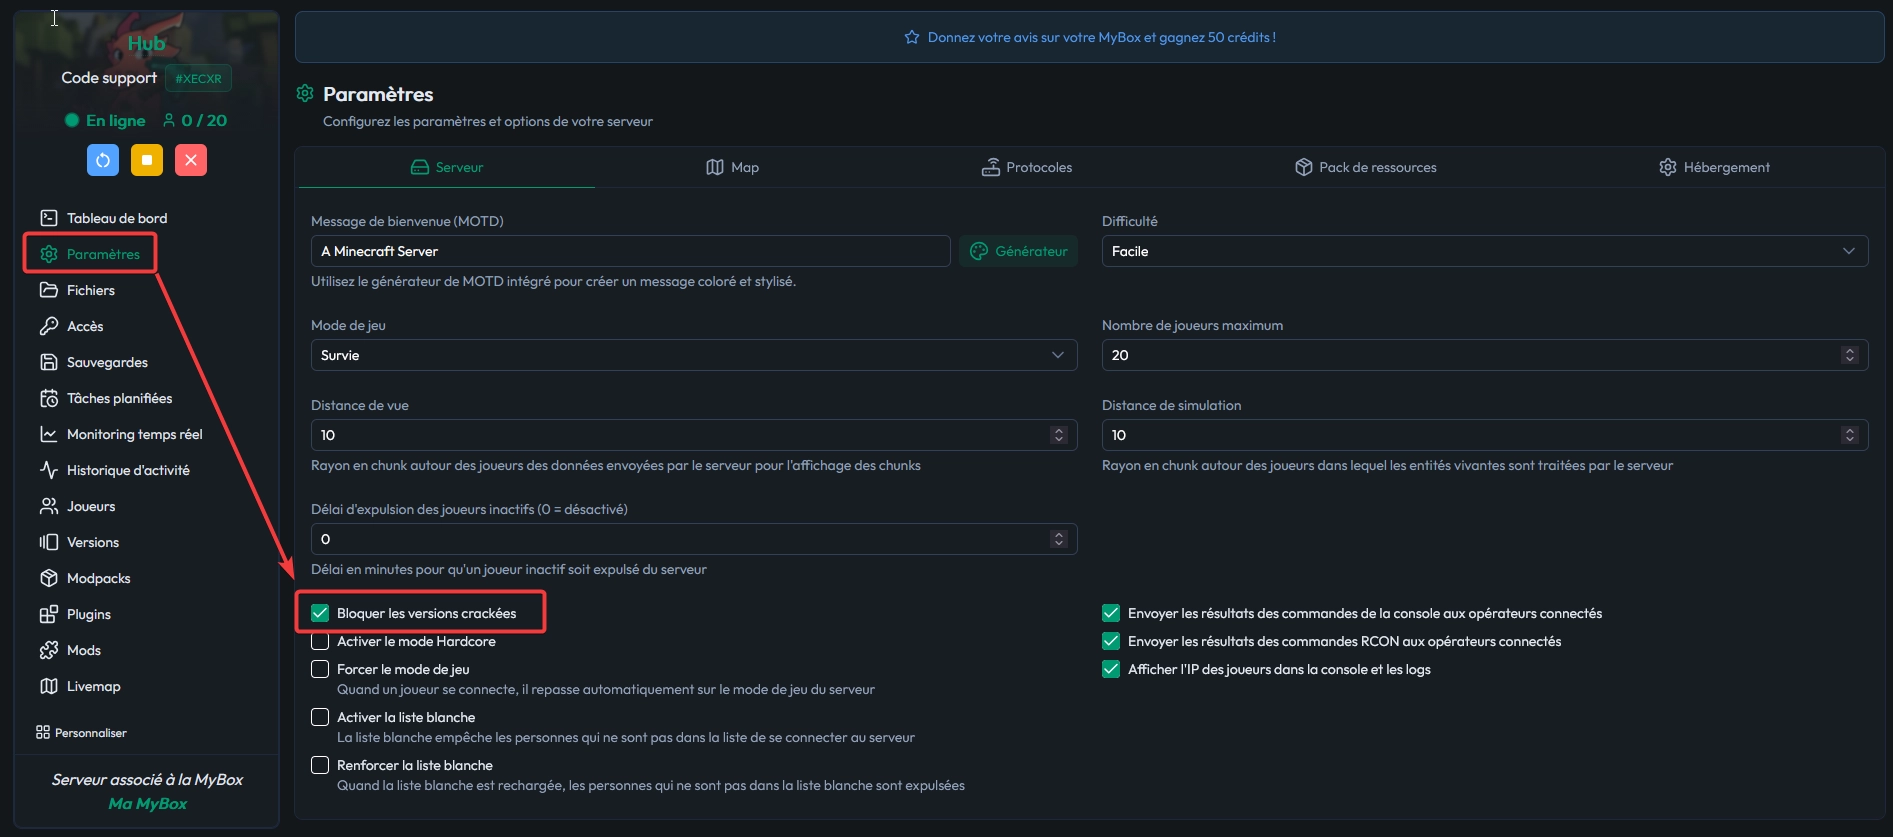Open the Pack de ressources tab
The image size is (1893, 837).
coord(1366,167)
